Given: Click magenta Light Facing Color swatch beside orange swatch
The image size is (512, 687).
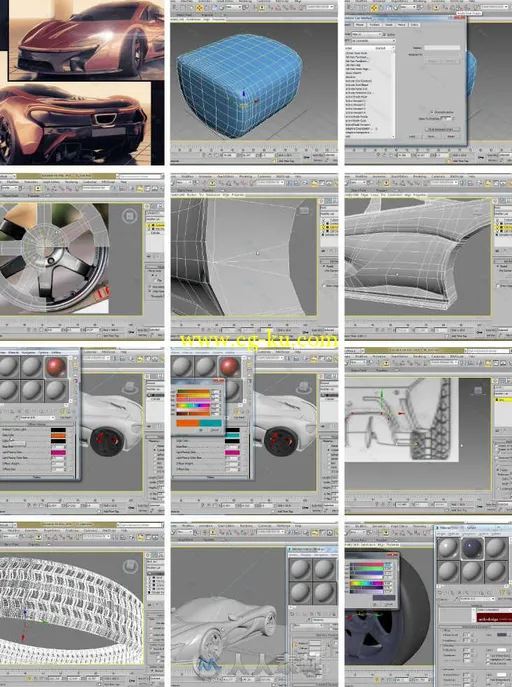Looking at the screenshot, I should click(58, 453).
